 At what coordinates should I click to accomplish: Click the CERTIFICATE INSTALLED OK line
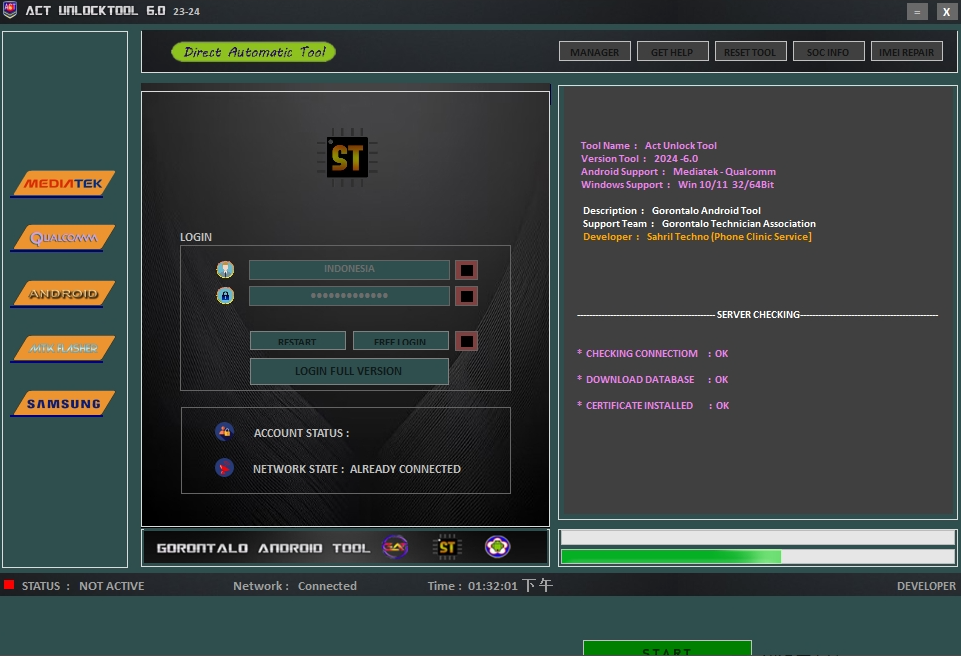[x=653, y=405]
